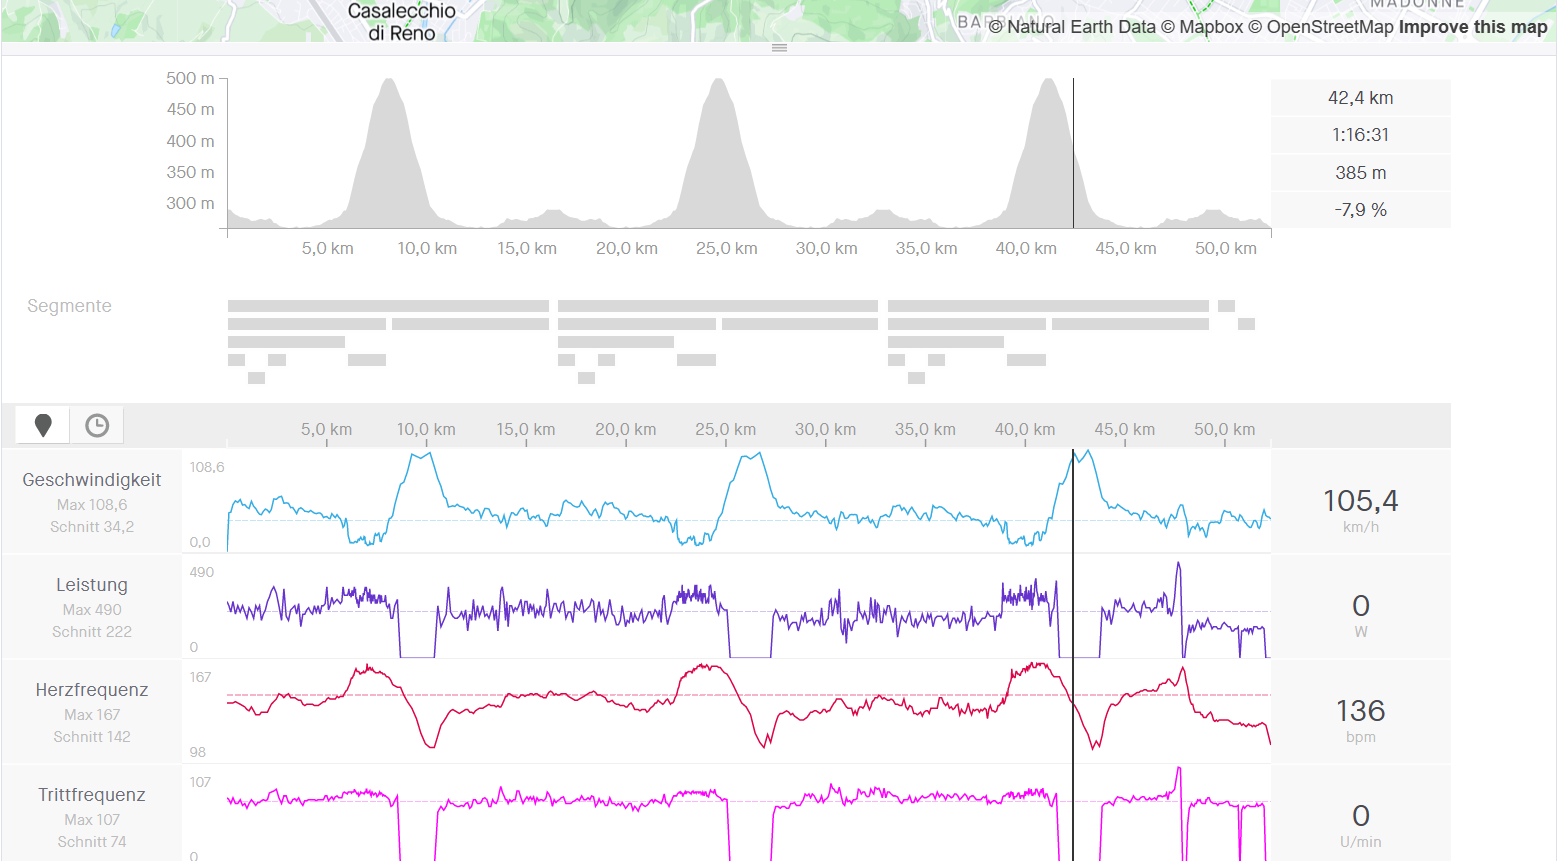Click the 136 bpm heart rate readout
Screen dimensions: 1560x861
[x=1360, y=711]
